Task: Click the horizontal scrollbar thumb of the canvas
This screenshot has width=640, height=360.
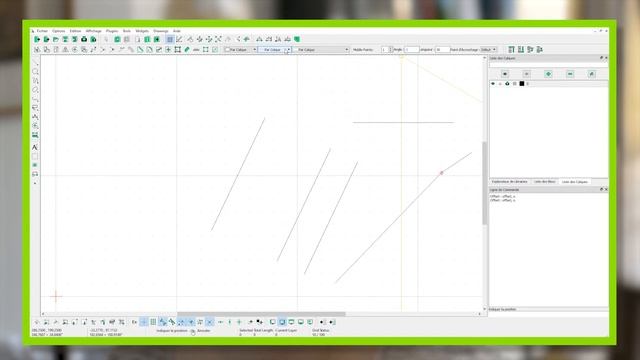Action: [x=261, y=314]
